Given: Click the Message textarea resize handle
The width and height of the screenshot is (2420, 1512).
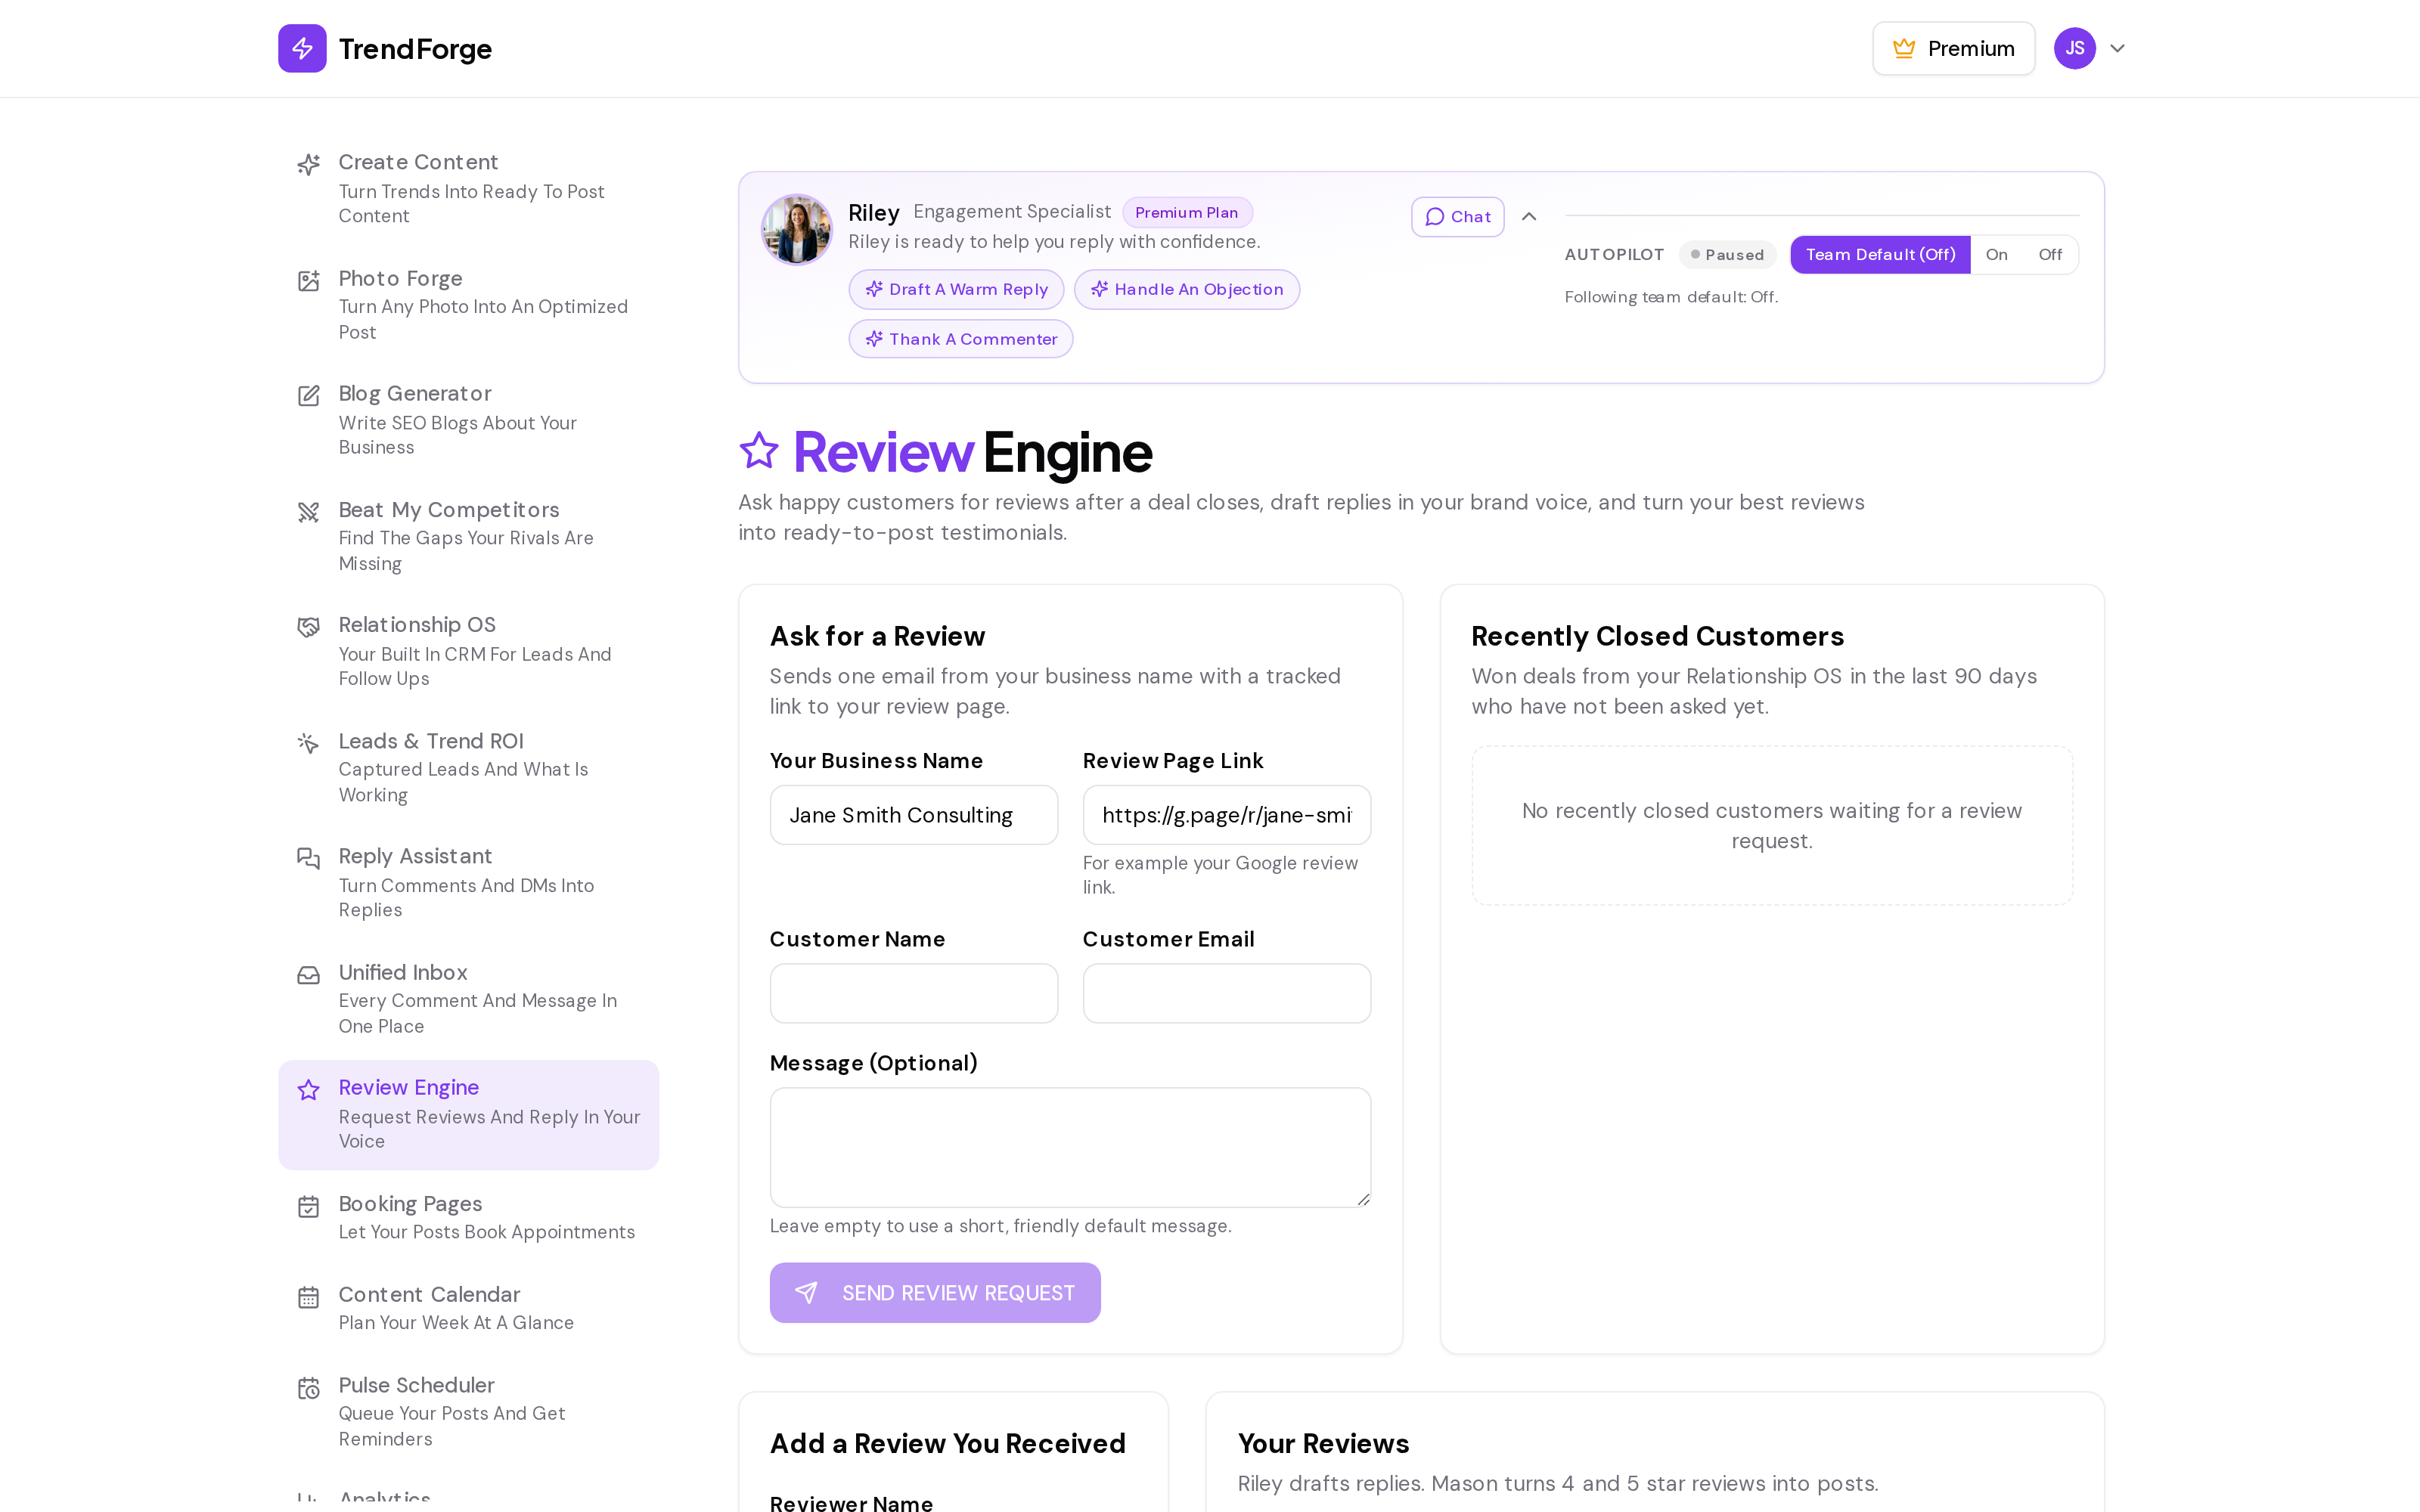Looking at the screenshot, I should coord(1363,1199).
